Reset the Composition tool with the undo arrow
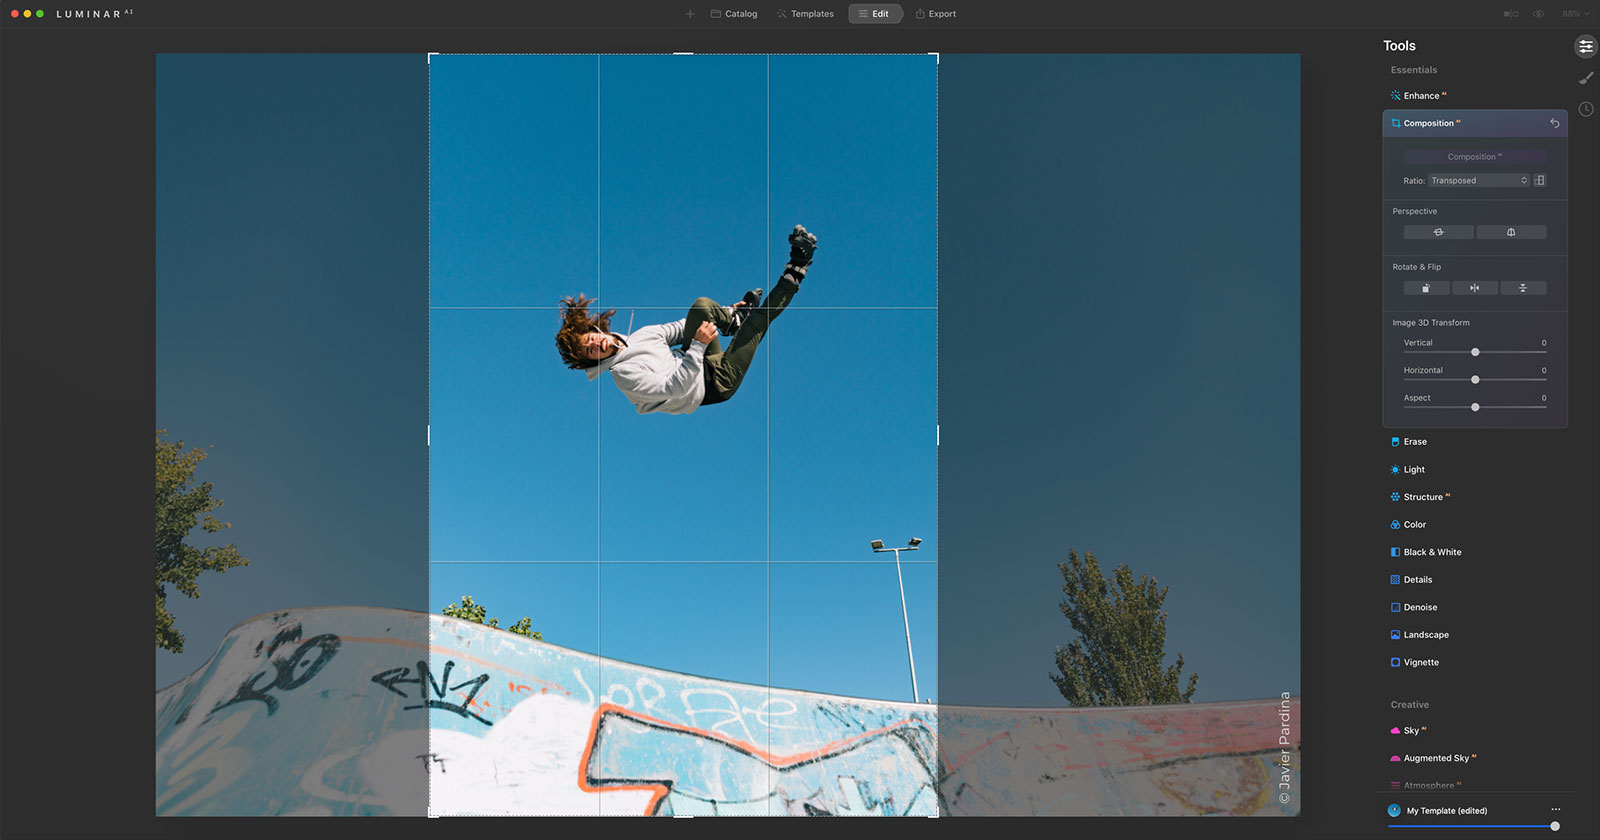This screenshot has width=1600, height=840. click(x=1555, y=123)
